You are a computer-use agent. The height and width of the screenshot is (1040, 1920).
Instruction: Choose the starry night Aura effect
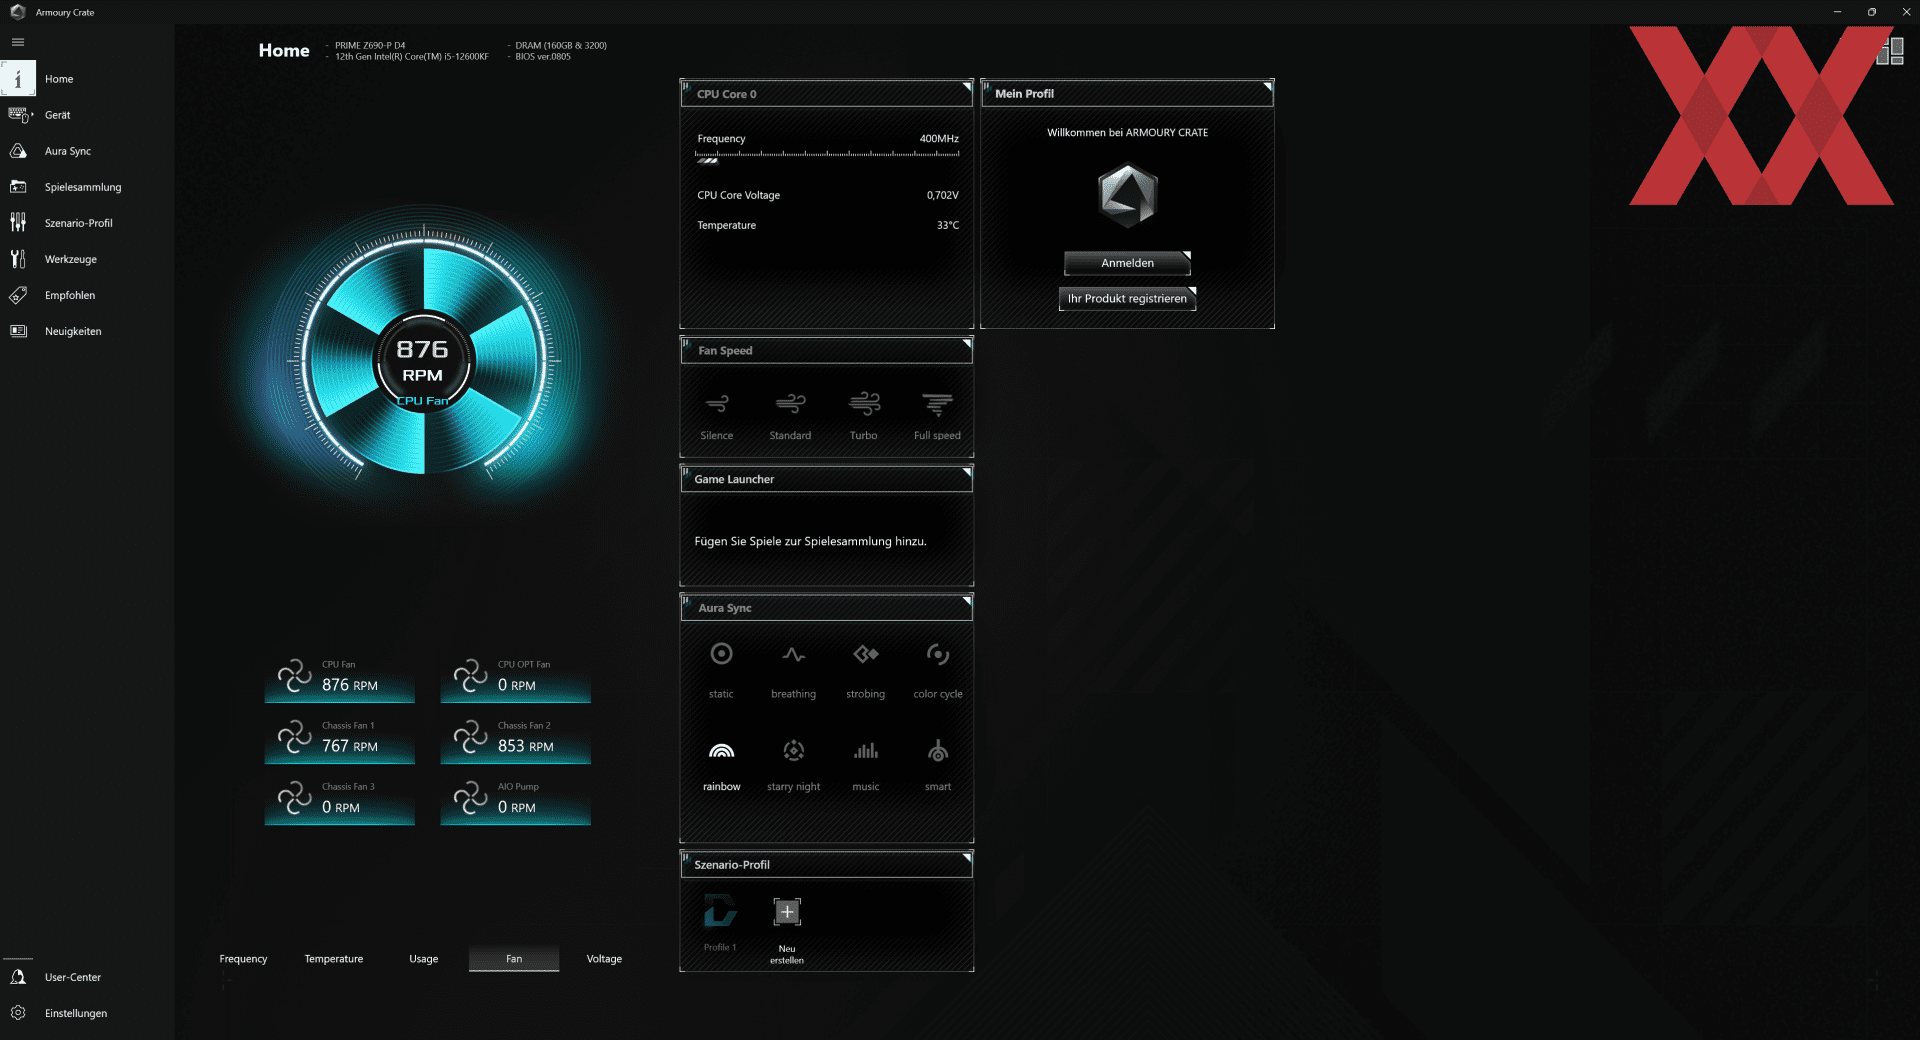click(x=794, y=765)
